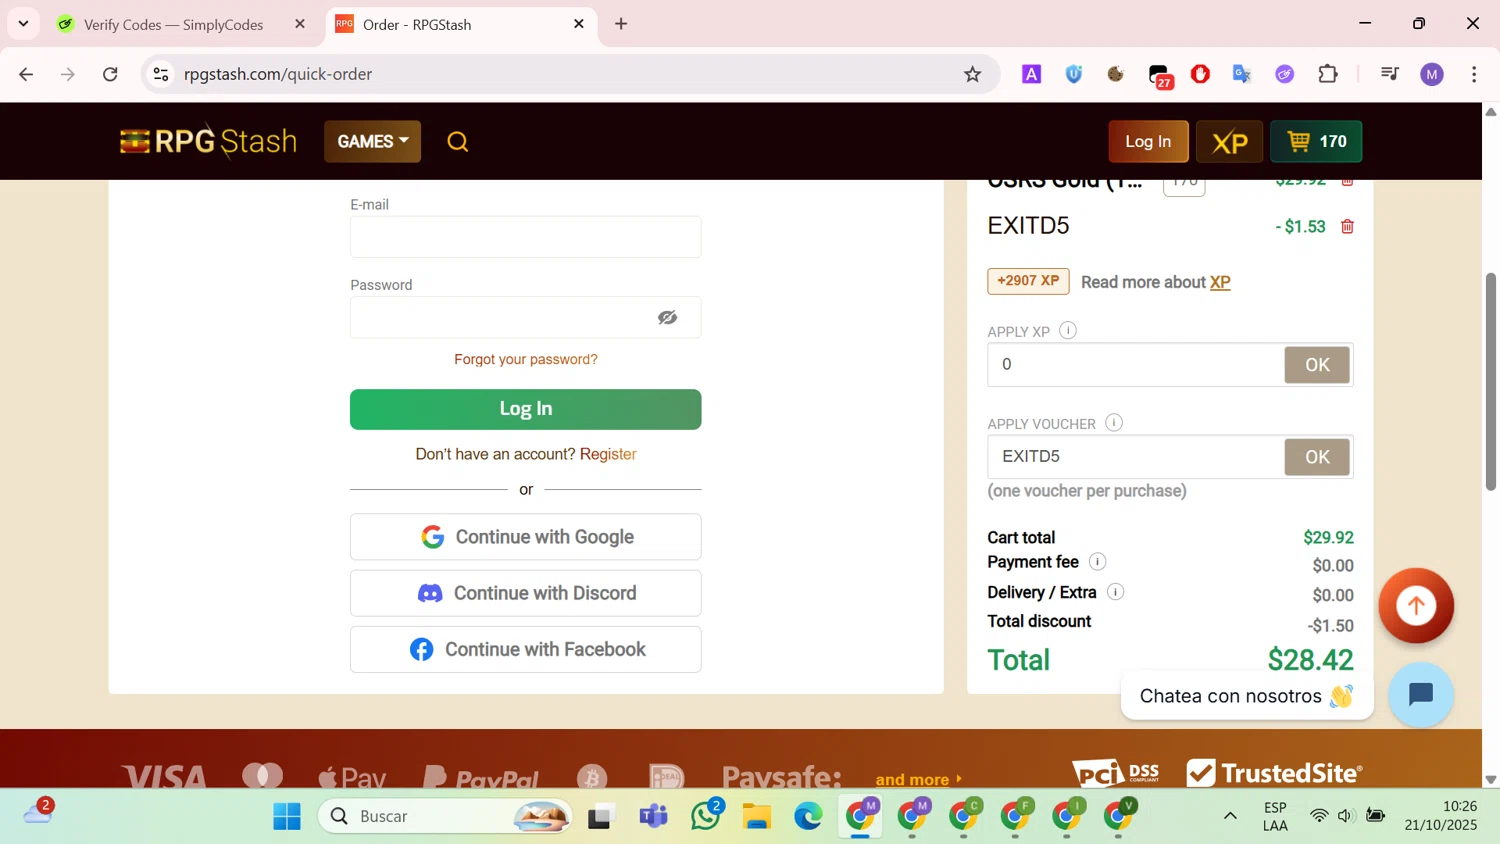Close the Order - RPGStash tab
This screenshot has height=844, width=1500.
579,24
